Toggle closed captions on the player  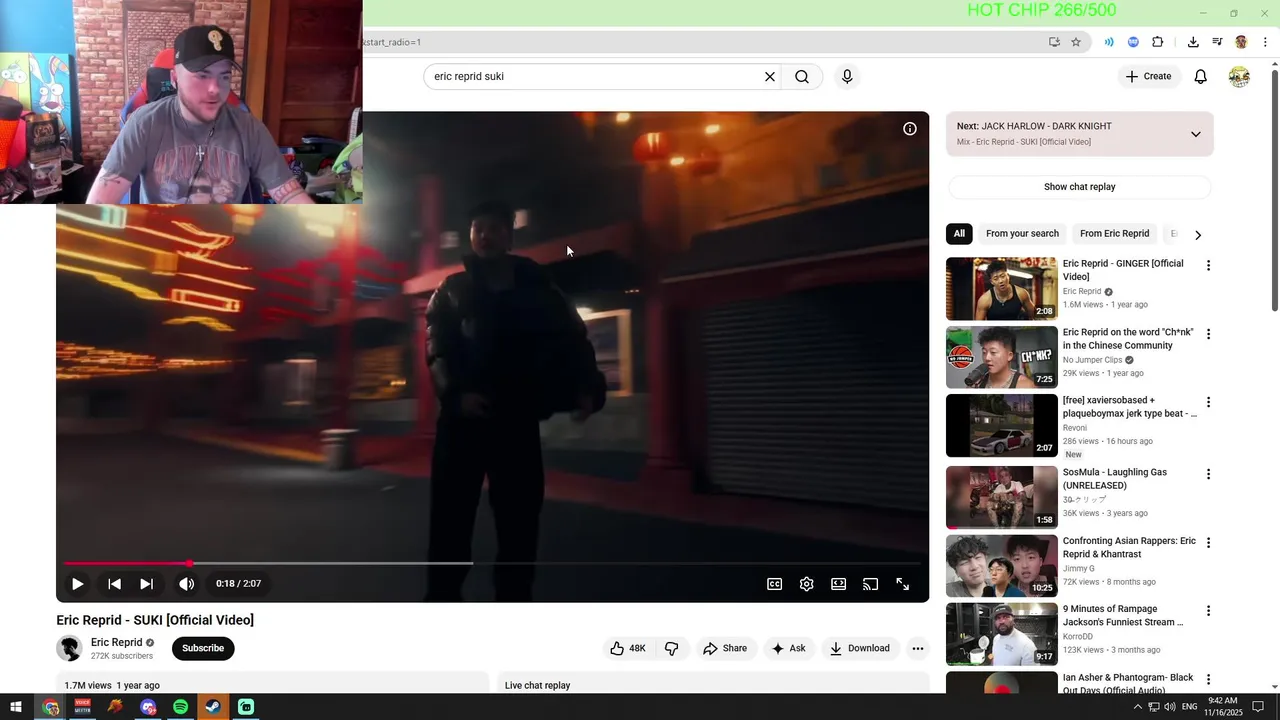tap(774, 584)
